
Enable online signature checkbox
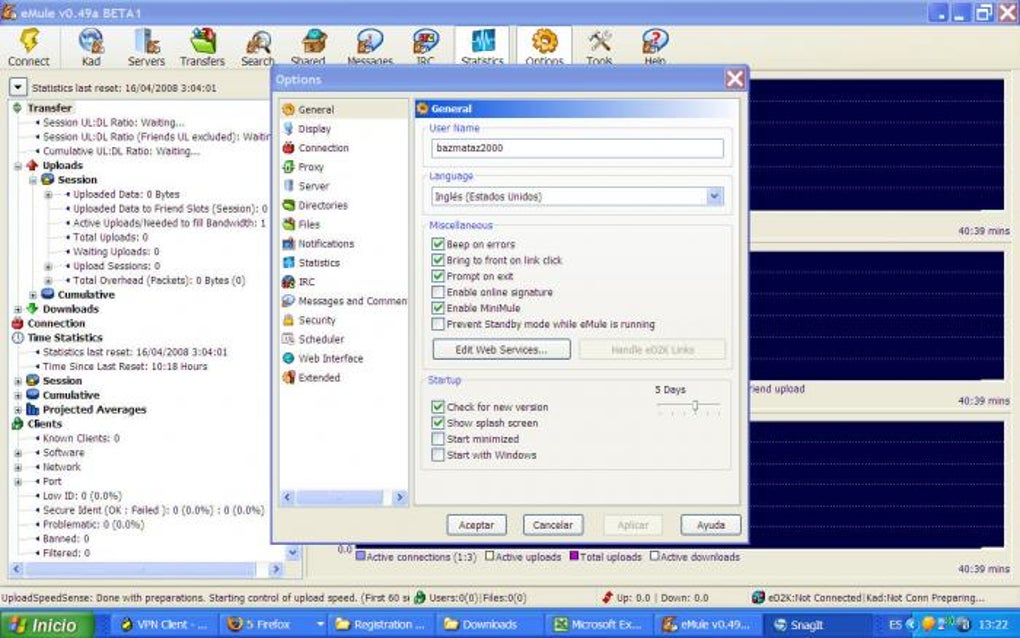[x=438, y=292]
